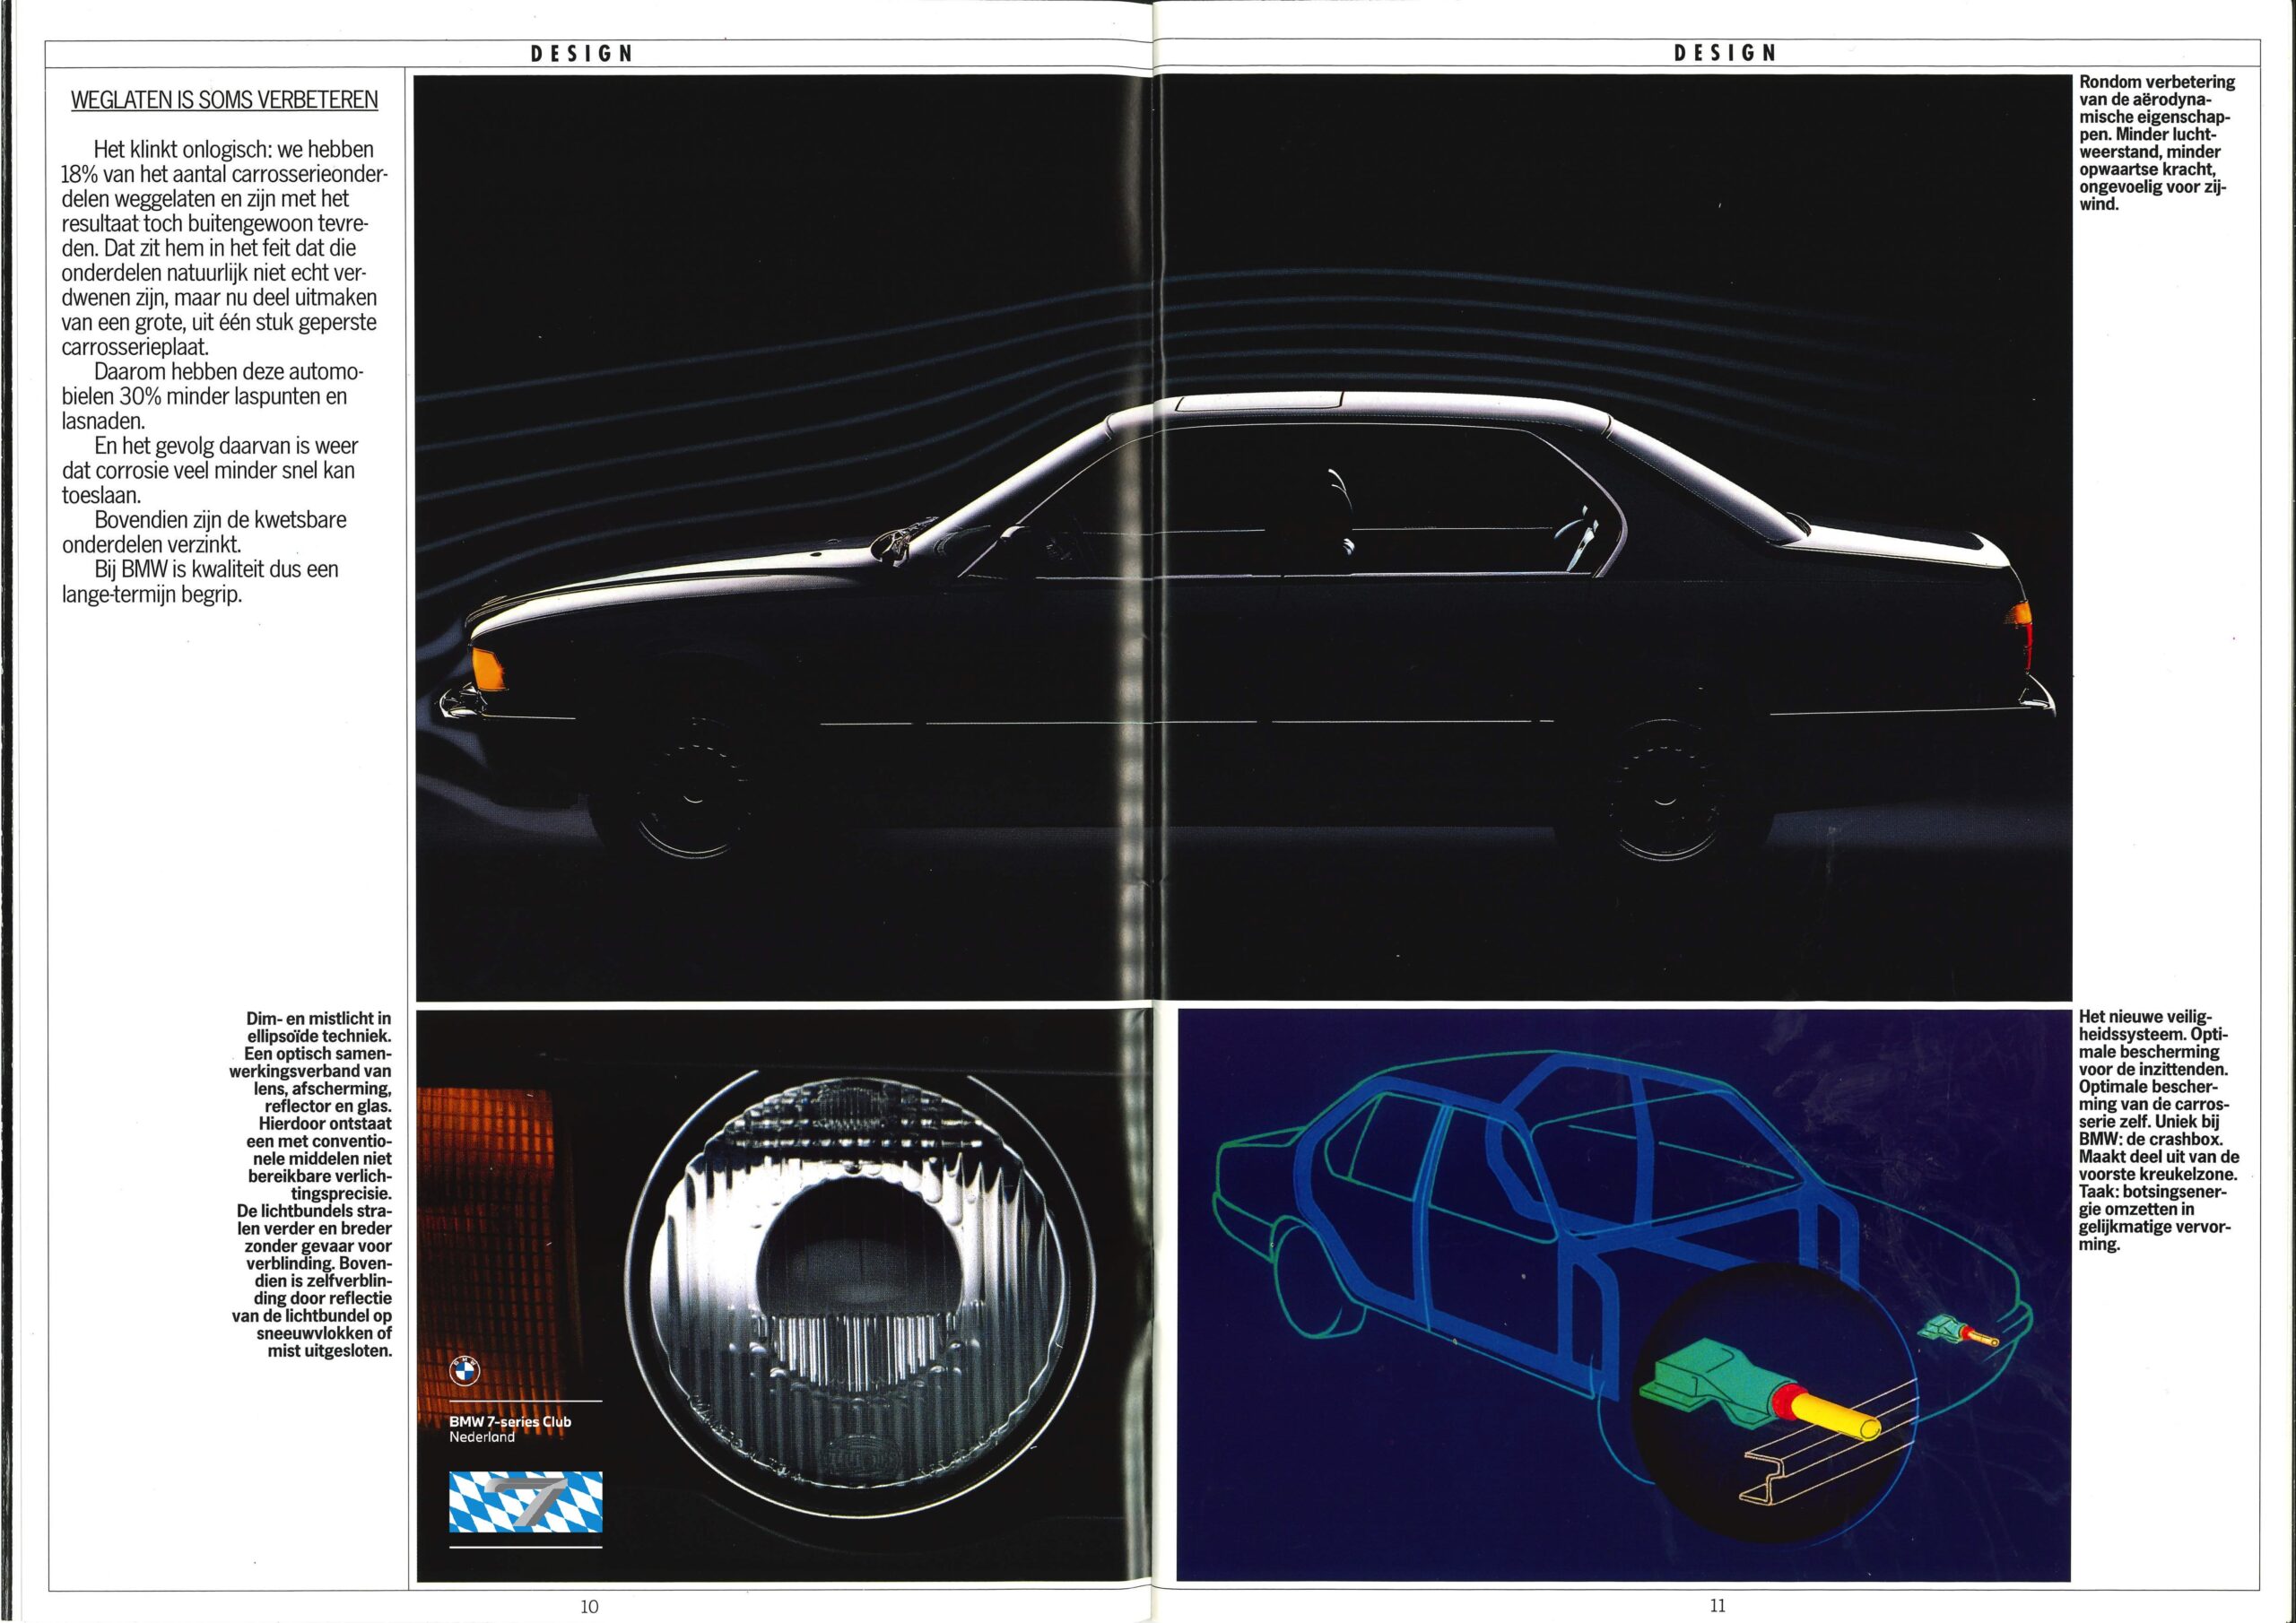Click the orange front indicator on the car

(x=490, y=669)
